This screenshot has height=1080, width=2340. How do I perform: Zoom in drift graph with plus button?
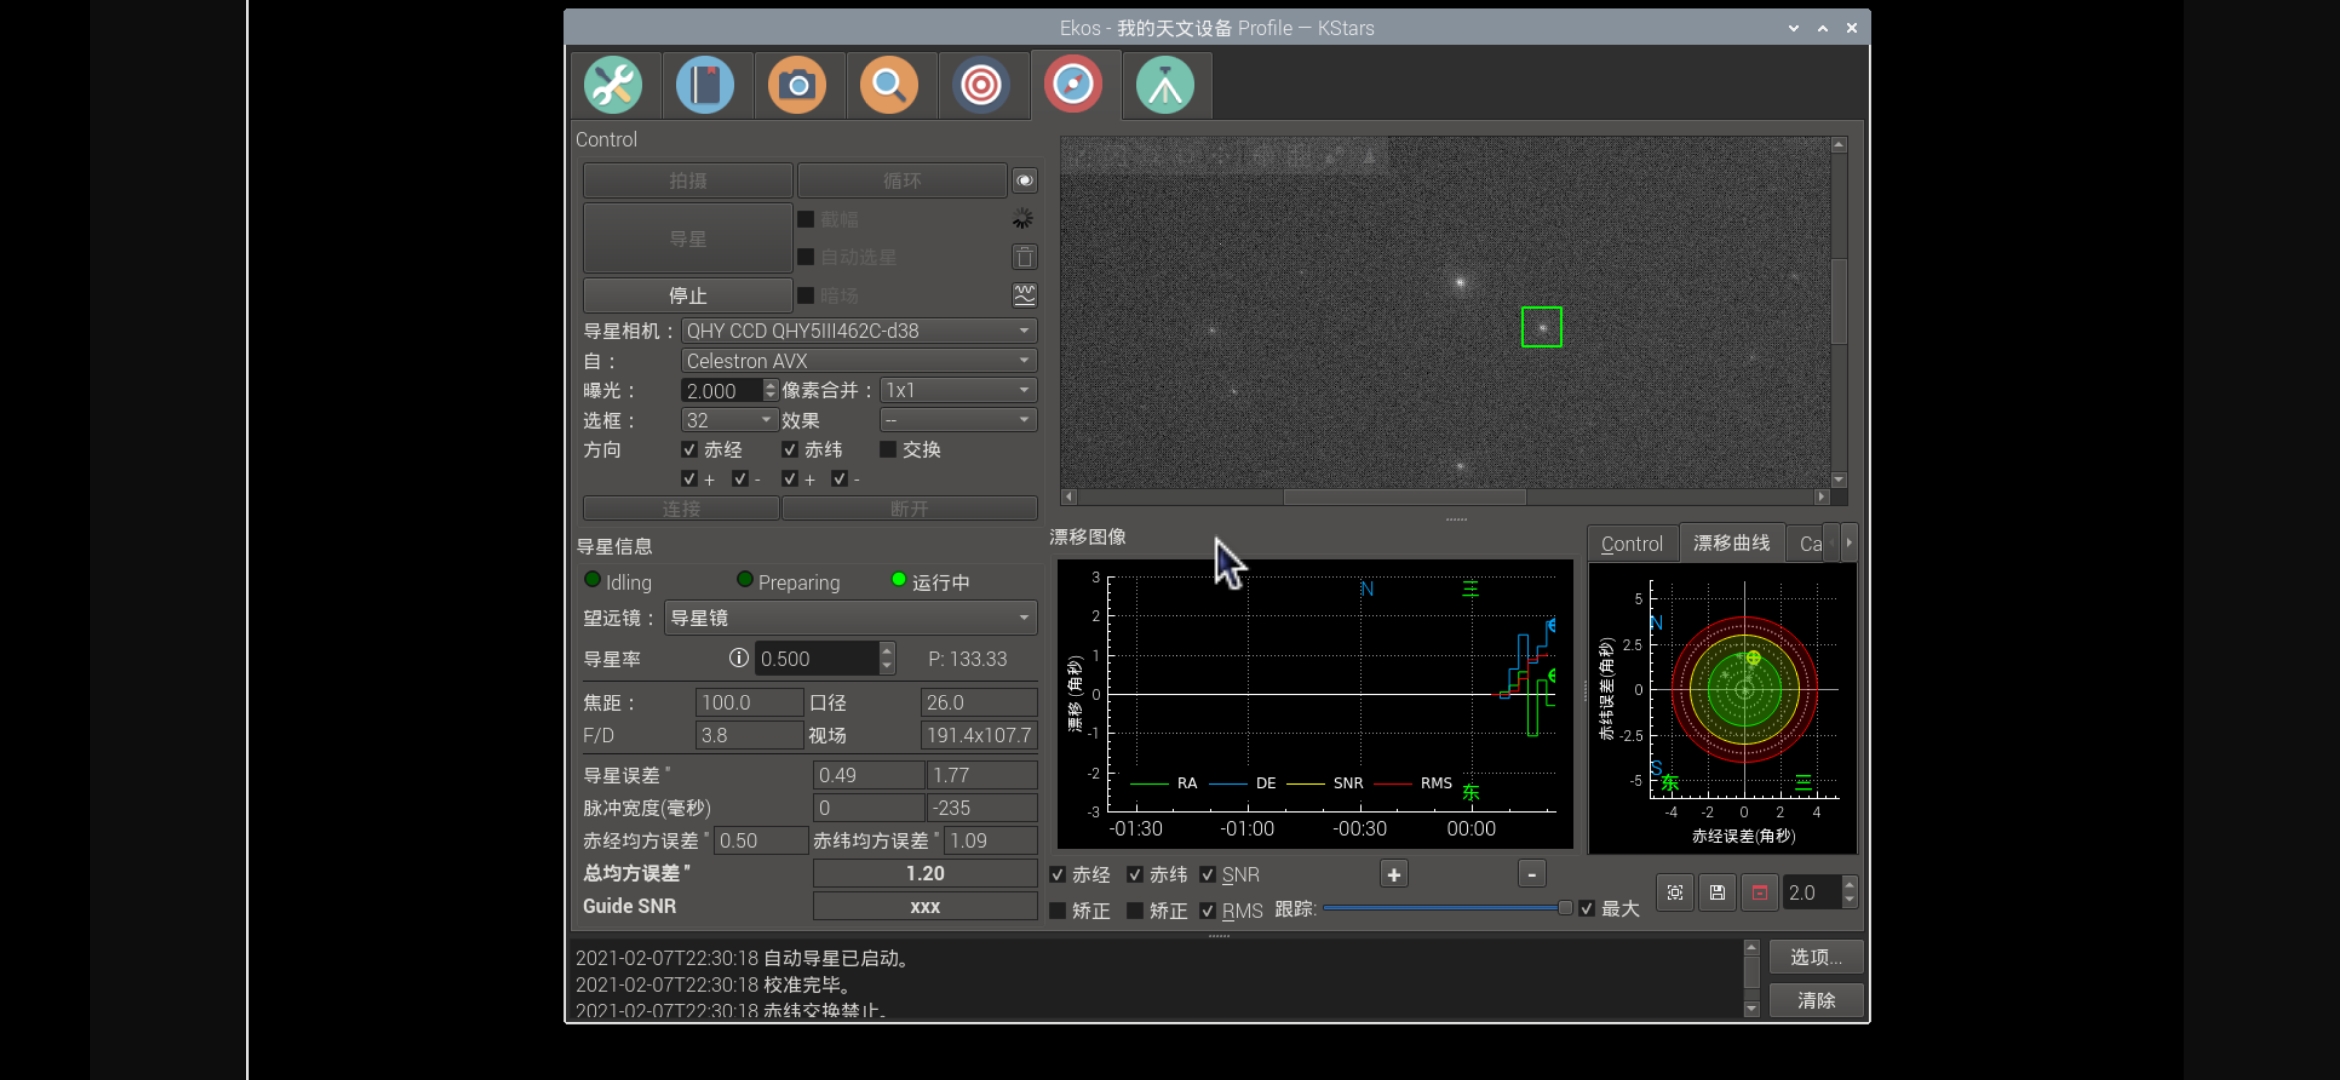click(1394, 875)
